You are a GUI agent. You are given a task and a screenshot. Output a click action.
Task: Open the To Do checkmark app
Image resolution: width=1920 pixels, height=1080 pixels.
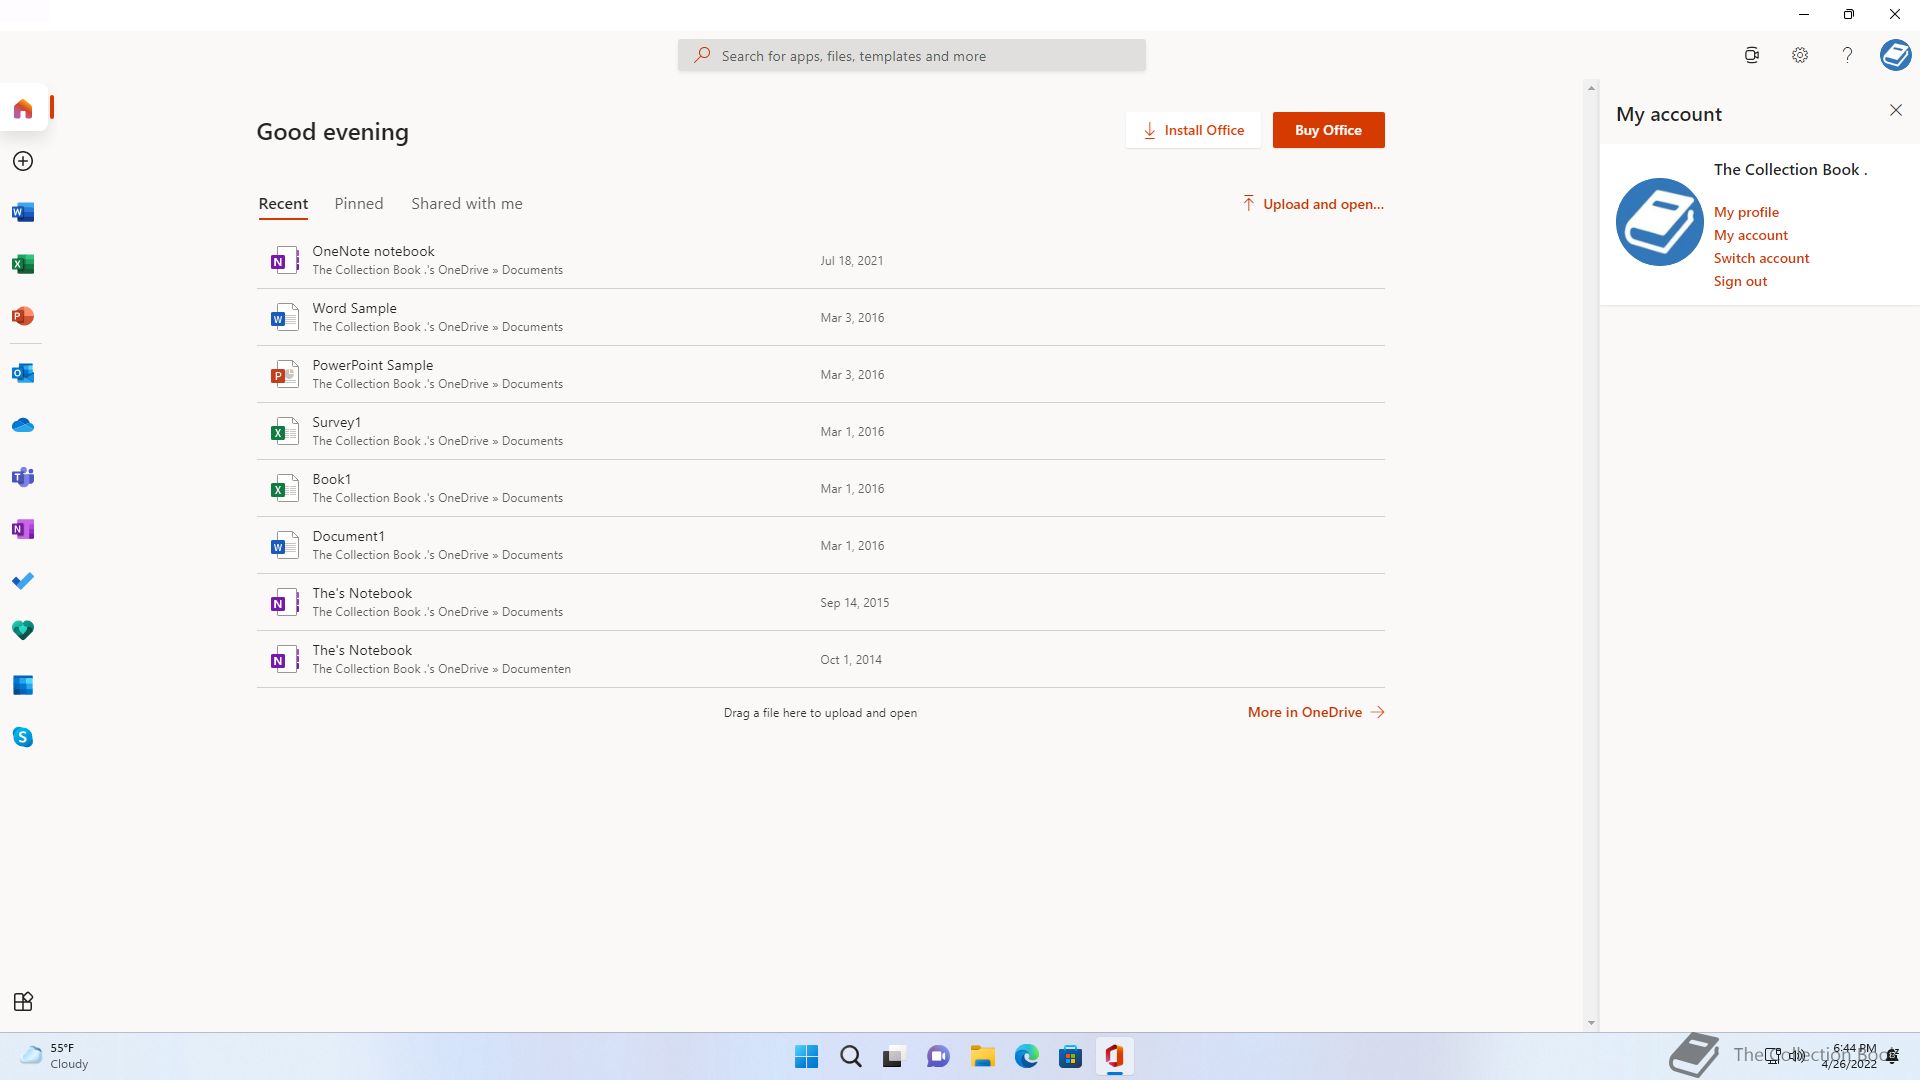click(23, 581)
